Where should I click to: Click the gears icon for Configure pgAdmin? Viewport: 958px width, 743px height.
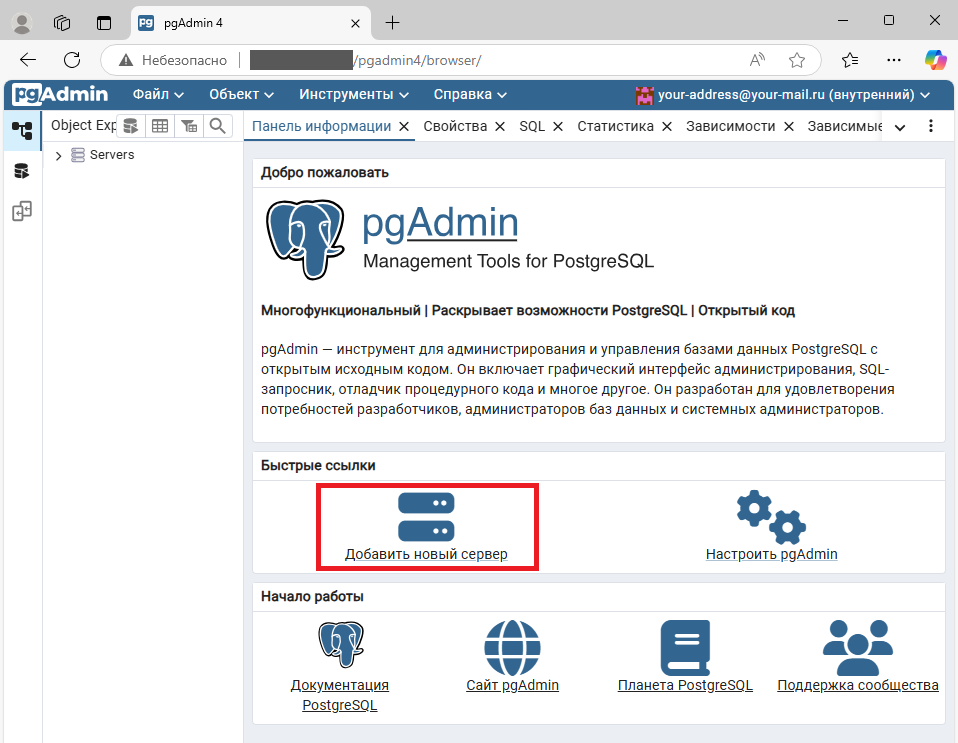[771, 517]
